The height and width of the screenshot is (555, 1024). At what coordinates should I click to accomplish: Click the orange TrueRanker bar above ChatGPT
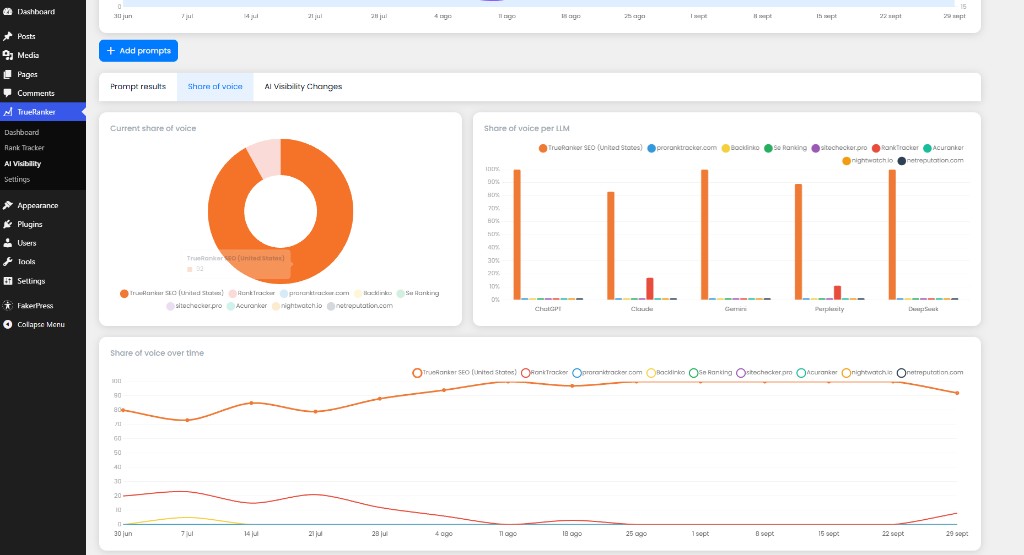(517, 234)
